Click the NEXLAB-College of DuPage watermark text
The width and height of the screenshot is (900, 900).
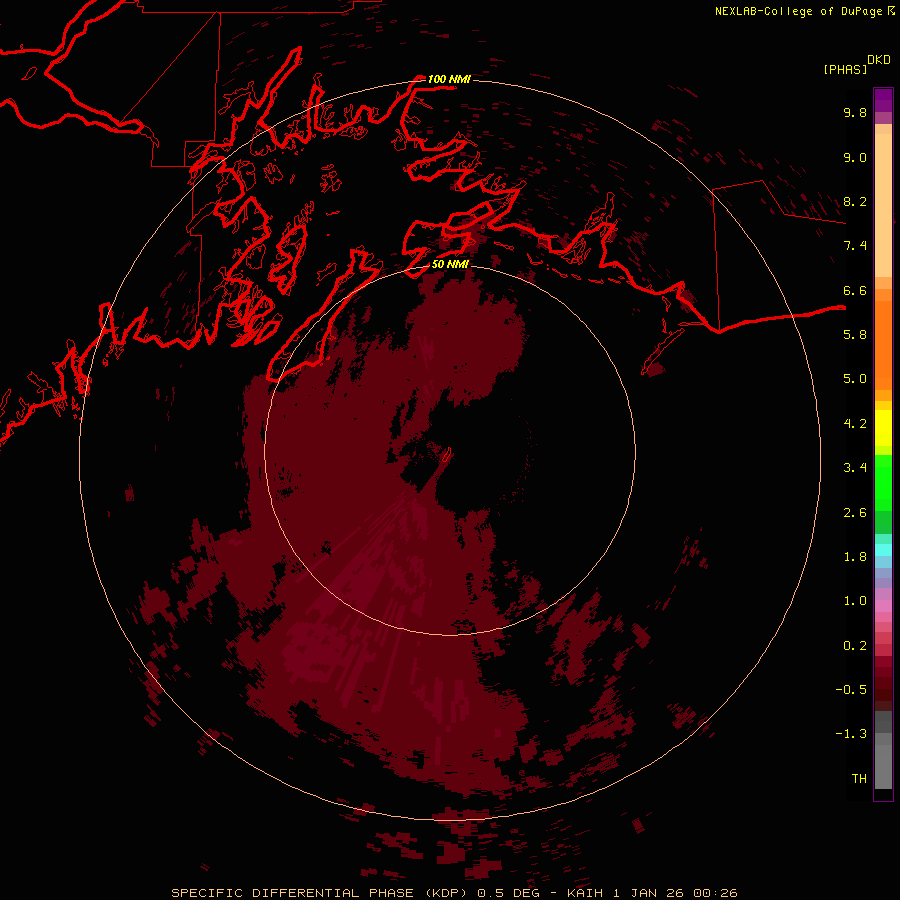tap(798, 11)
